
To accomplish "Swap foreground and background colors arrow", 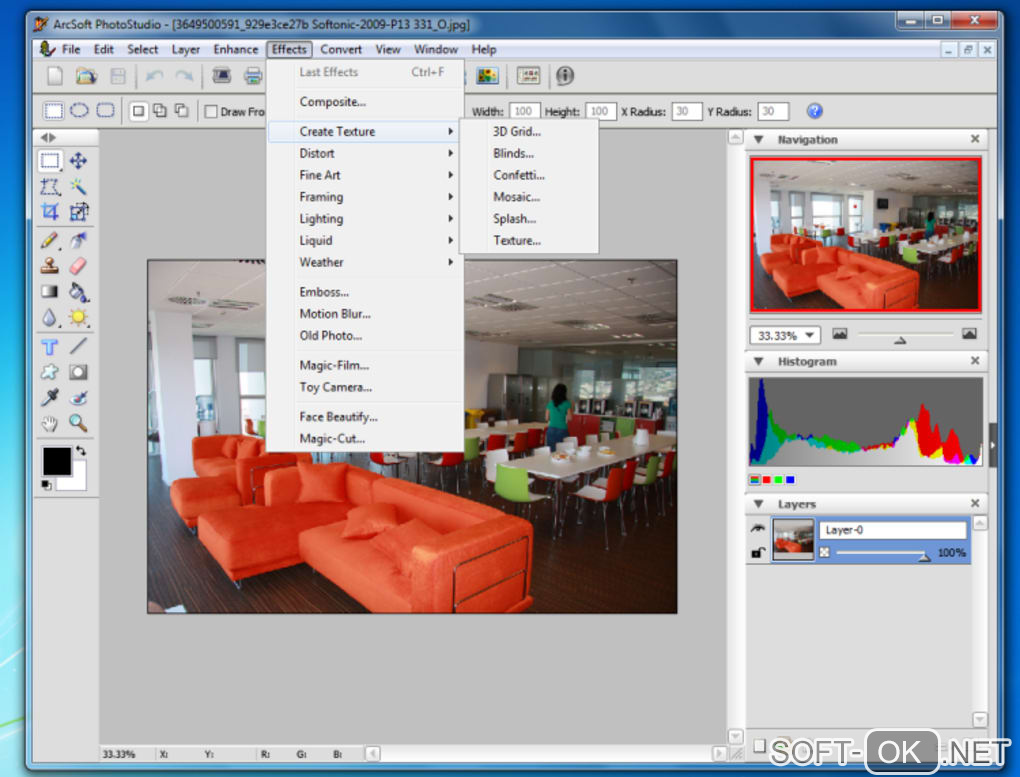I will (81, 450).
